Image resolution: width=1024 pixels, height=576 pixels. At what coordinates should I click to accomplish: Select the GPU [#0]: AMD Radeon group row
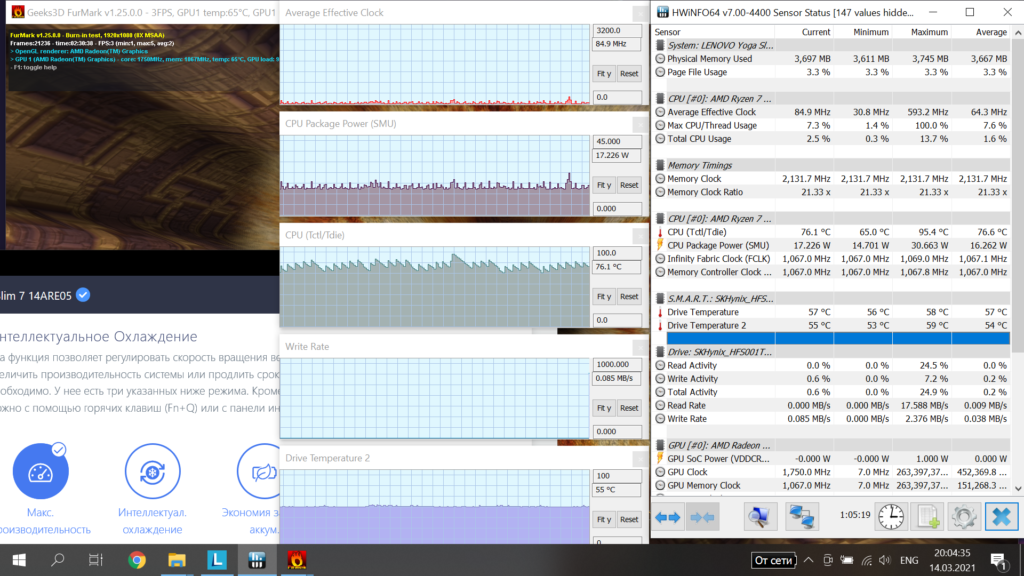click(x=832, y=445)
